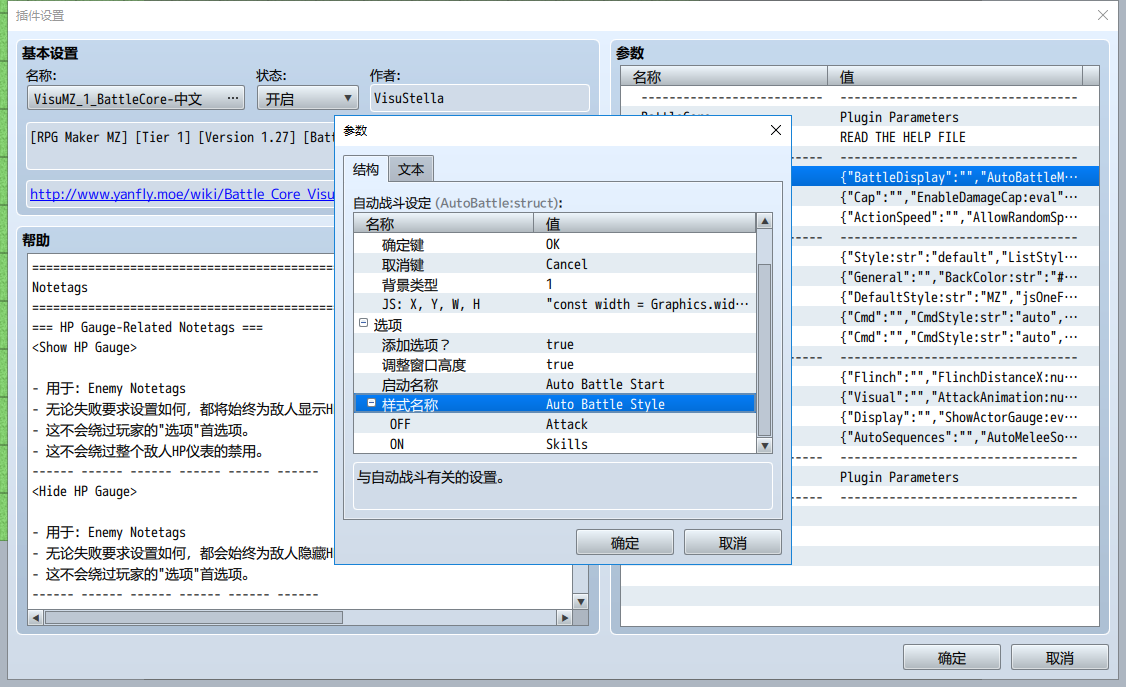1126x687 pixels.
Task: Click 确定 in the 参数 dialog
Action: click(x=625, y=543)
